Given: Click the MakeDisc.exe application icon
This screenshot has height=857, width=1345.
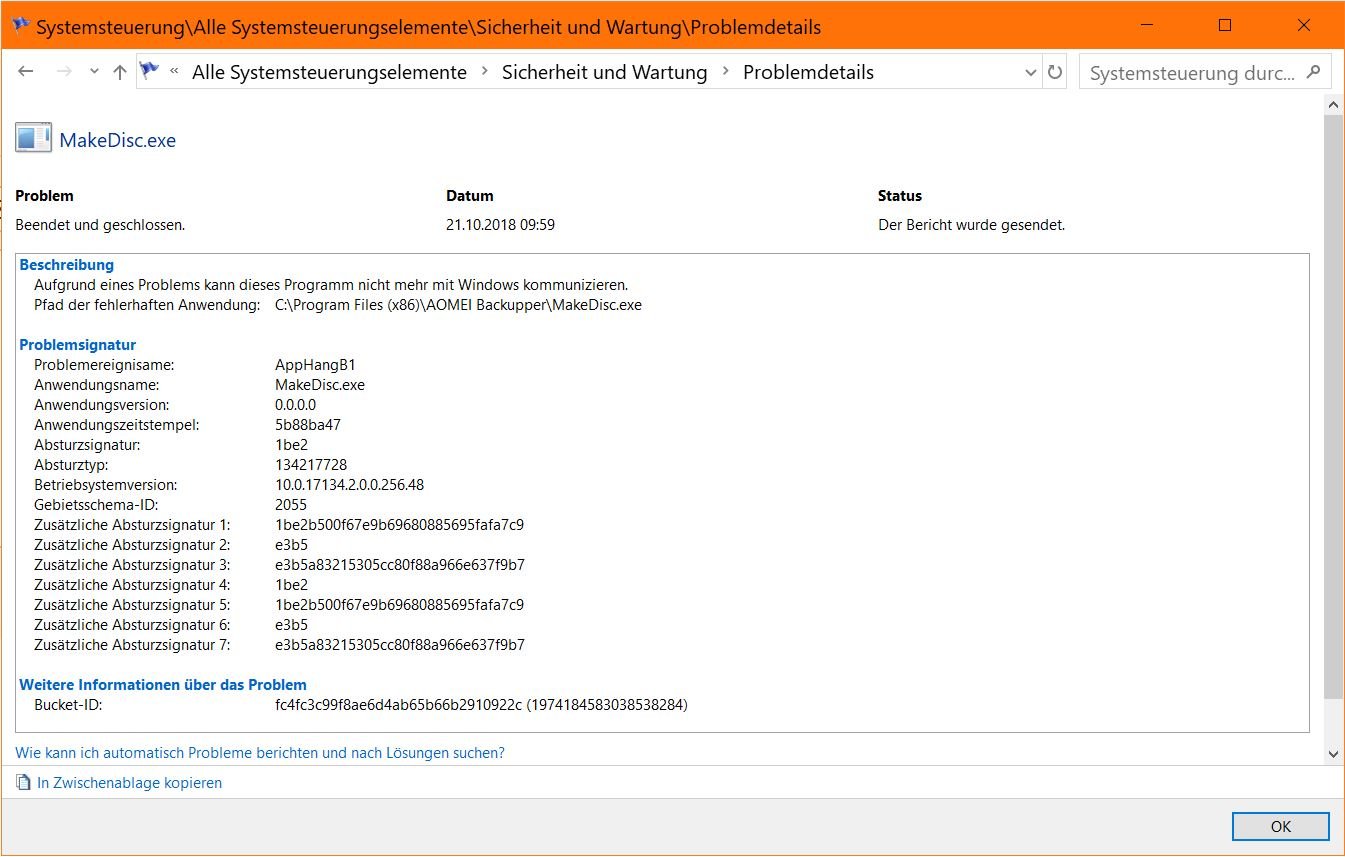Looking at the screenshot, I should [x=33, y=139].
